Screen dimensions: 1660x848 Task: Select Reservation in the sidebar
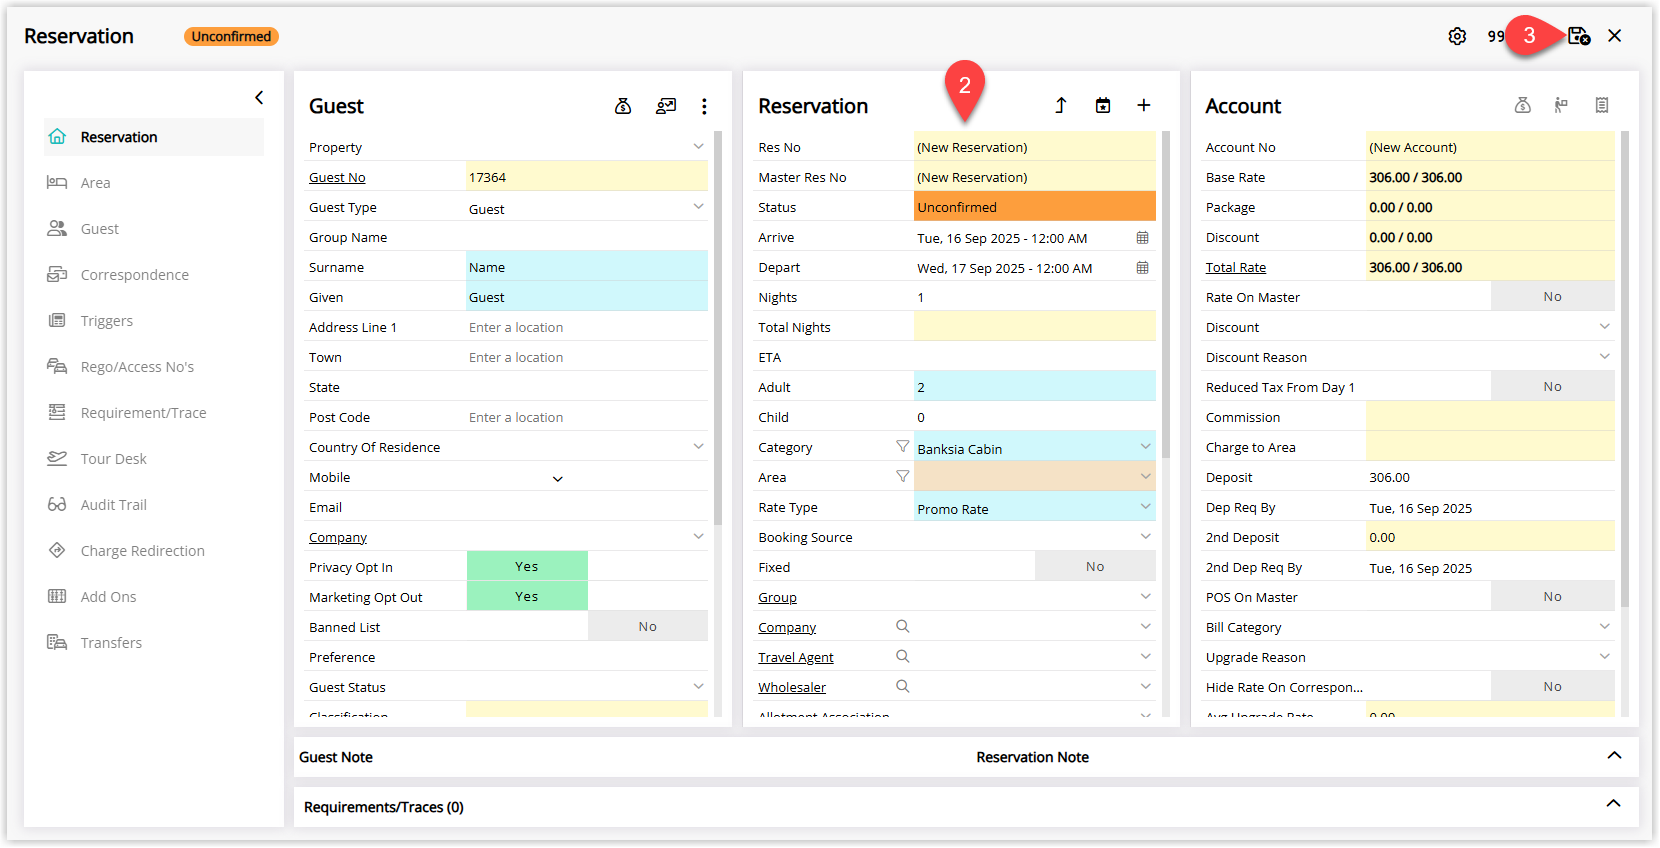(x=154, y=137)
